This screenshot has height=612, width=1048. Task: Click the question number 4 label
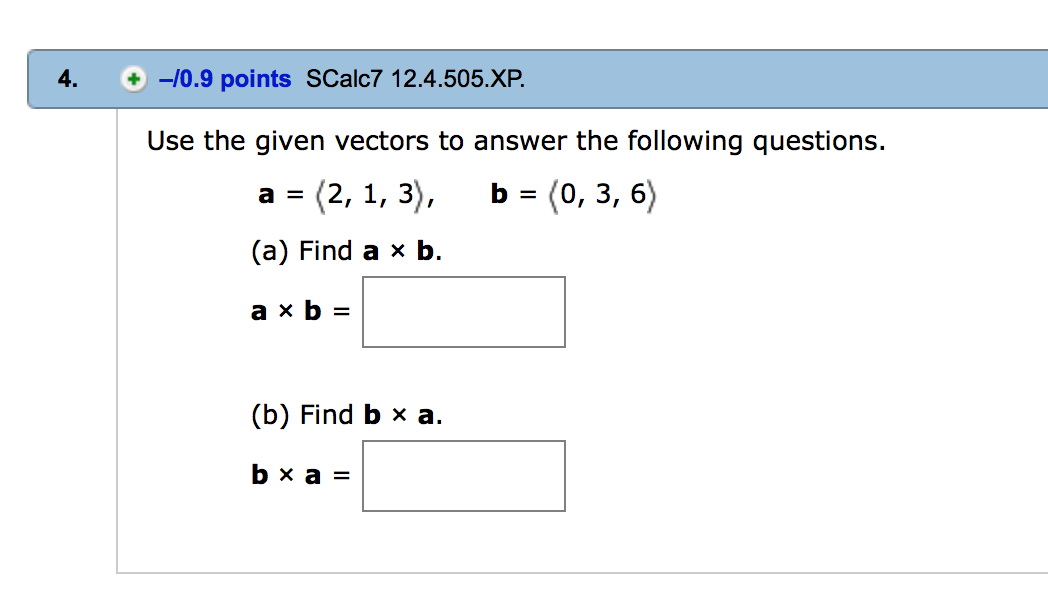(66, 78)
